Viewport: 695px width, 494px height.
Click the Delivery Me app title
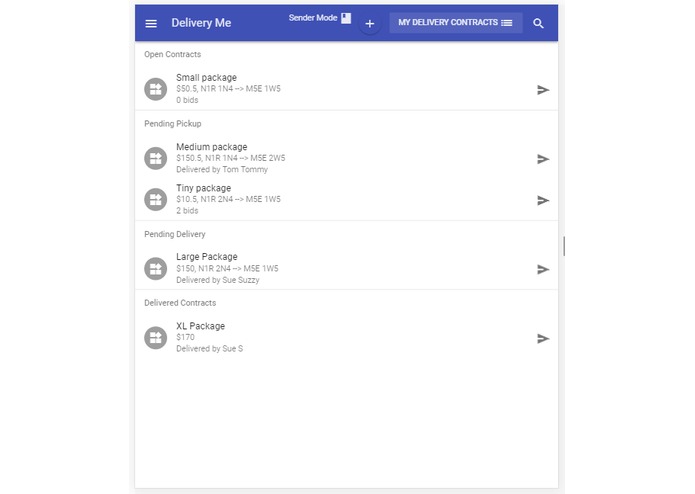point(201,23)
